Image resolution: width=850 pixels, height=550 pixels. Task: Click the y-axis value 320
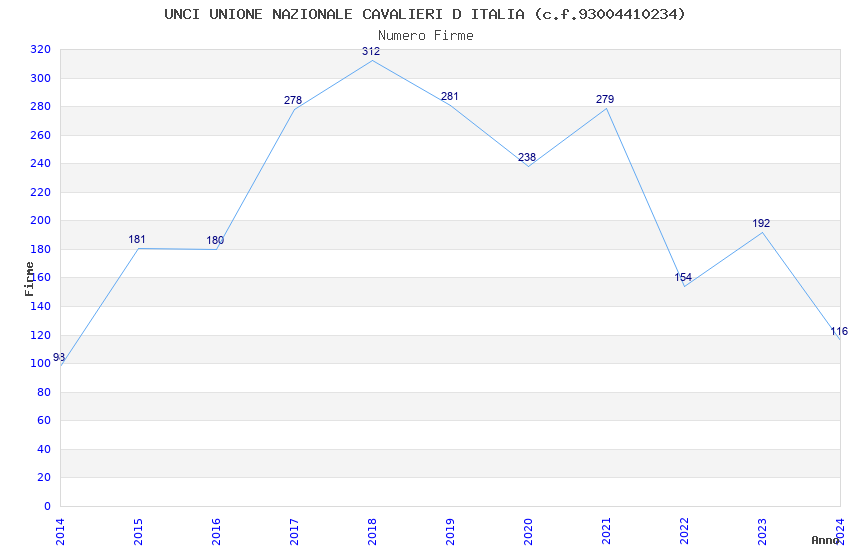pos(41,50)
